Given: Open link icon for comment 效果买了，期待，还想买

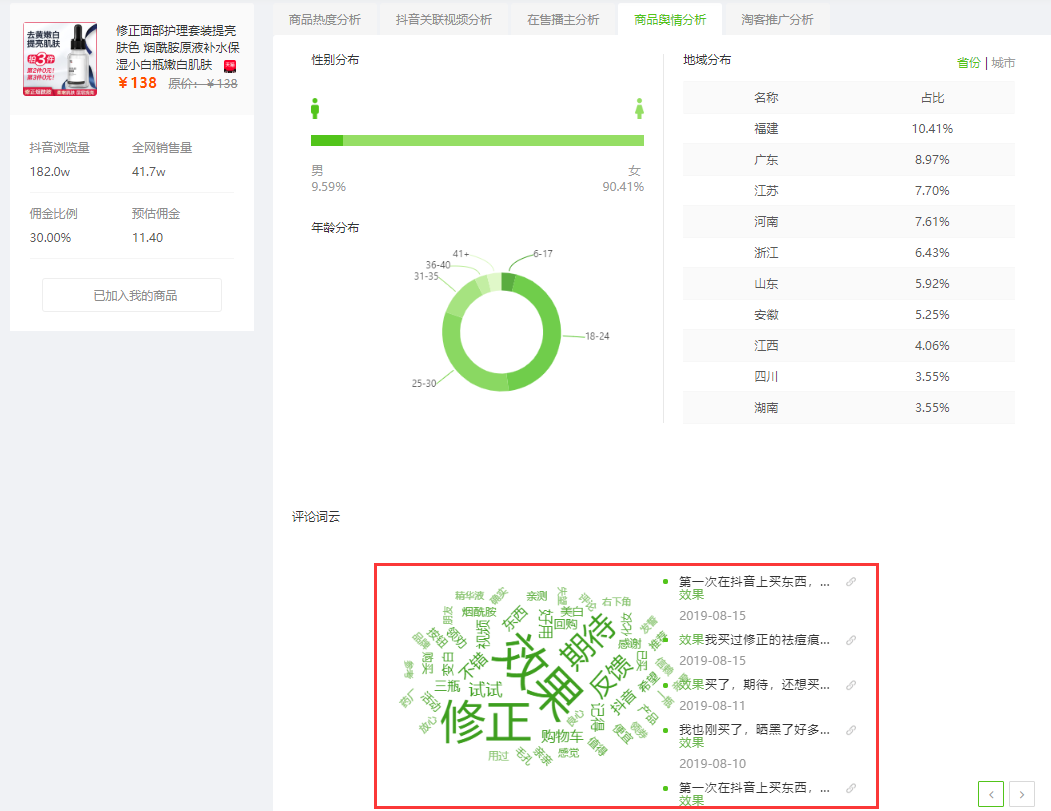Looking at the screenshot, I should coord(851,685).
